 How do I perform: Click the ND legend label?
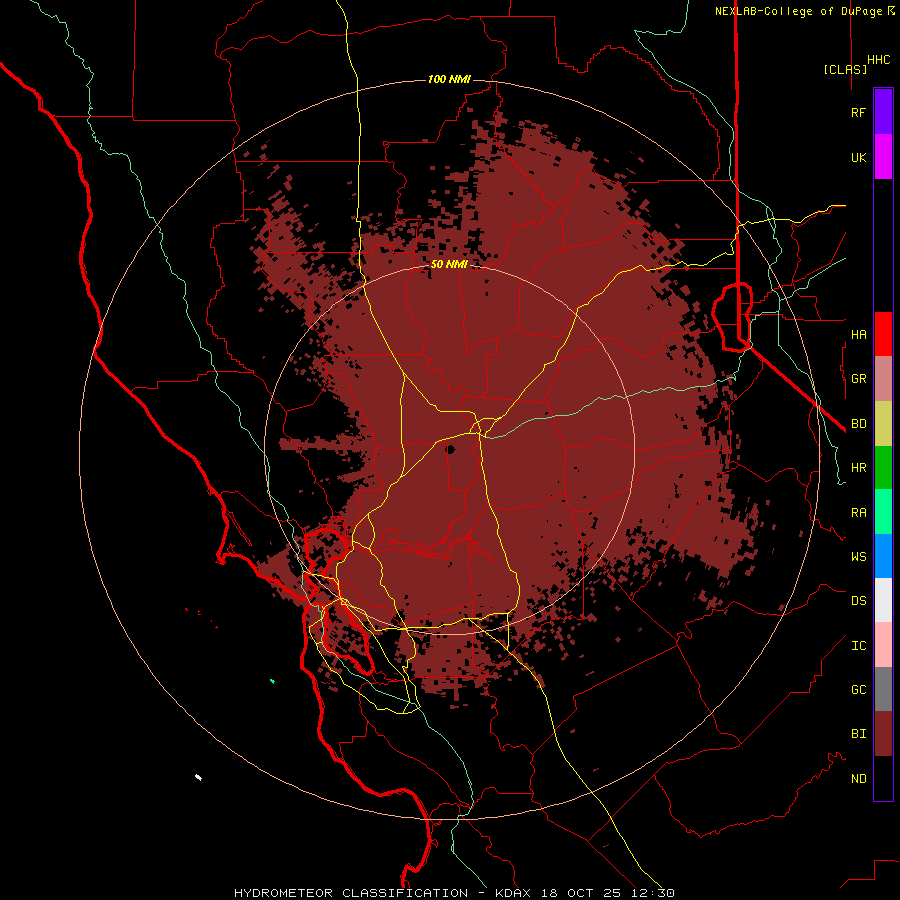point(859,778)
